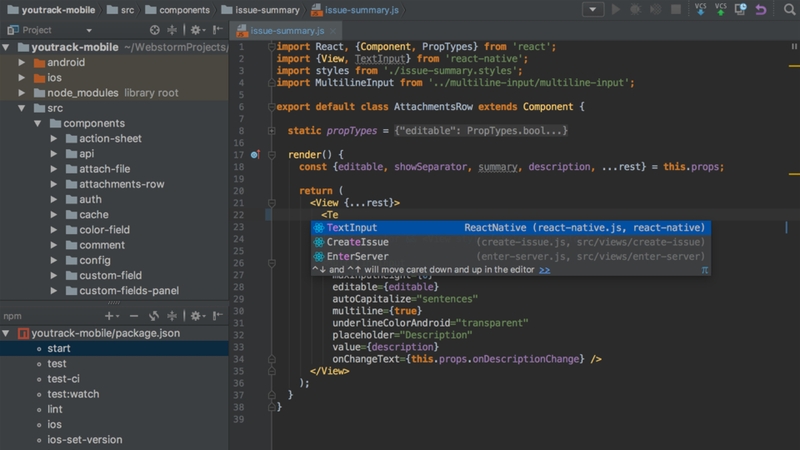Open the Show History clock icon
Screen dimensions: 800x450
(x=741, y=9)
